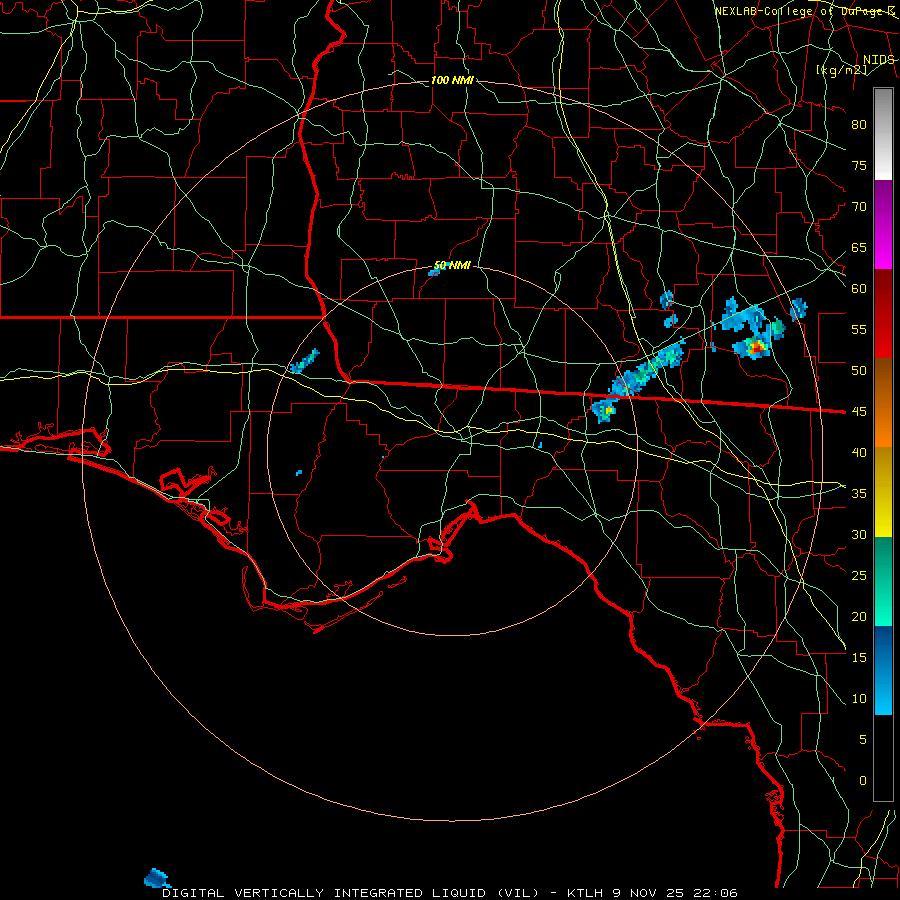
Task: Select the red segment of the color bar
Action: (883, 313)
